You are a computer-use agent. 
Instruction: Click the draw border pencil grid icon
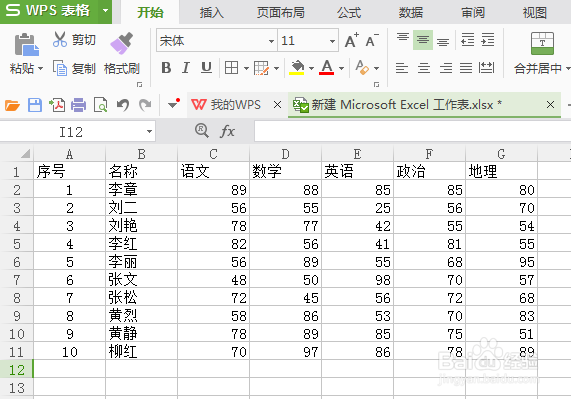(x=261, y=68)
